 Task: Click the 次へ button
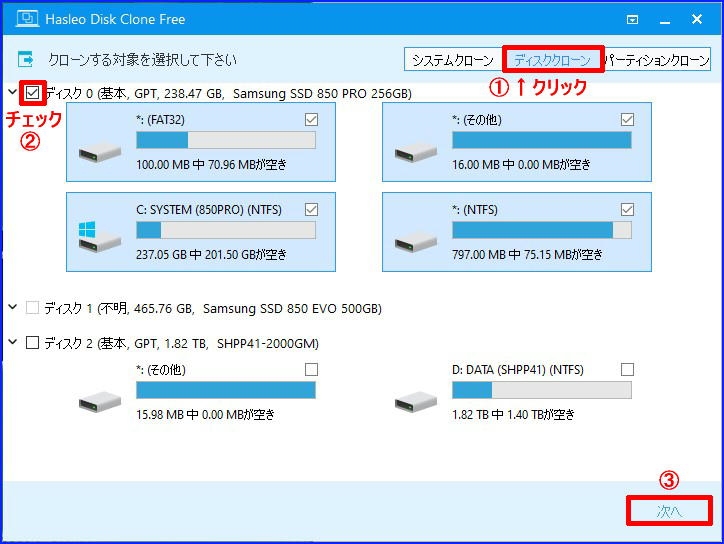click(669, 511)
